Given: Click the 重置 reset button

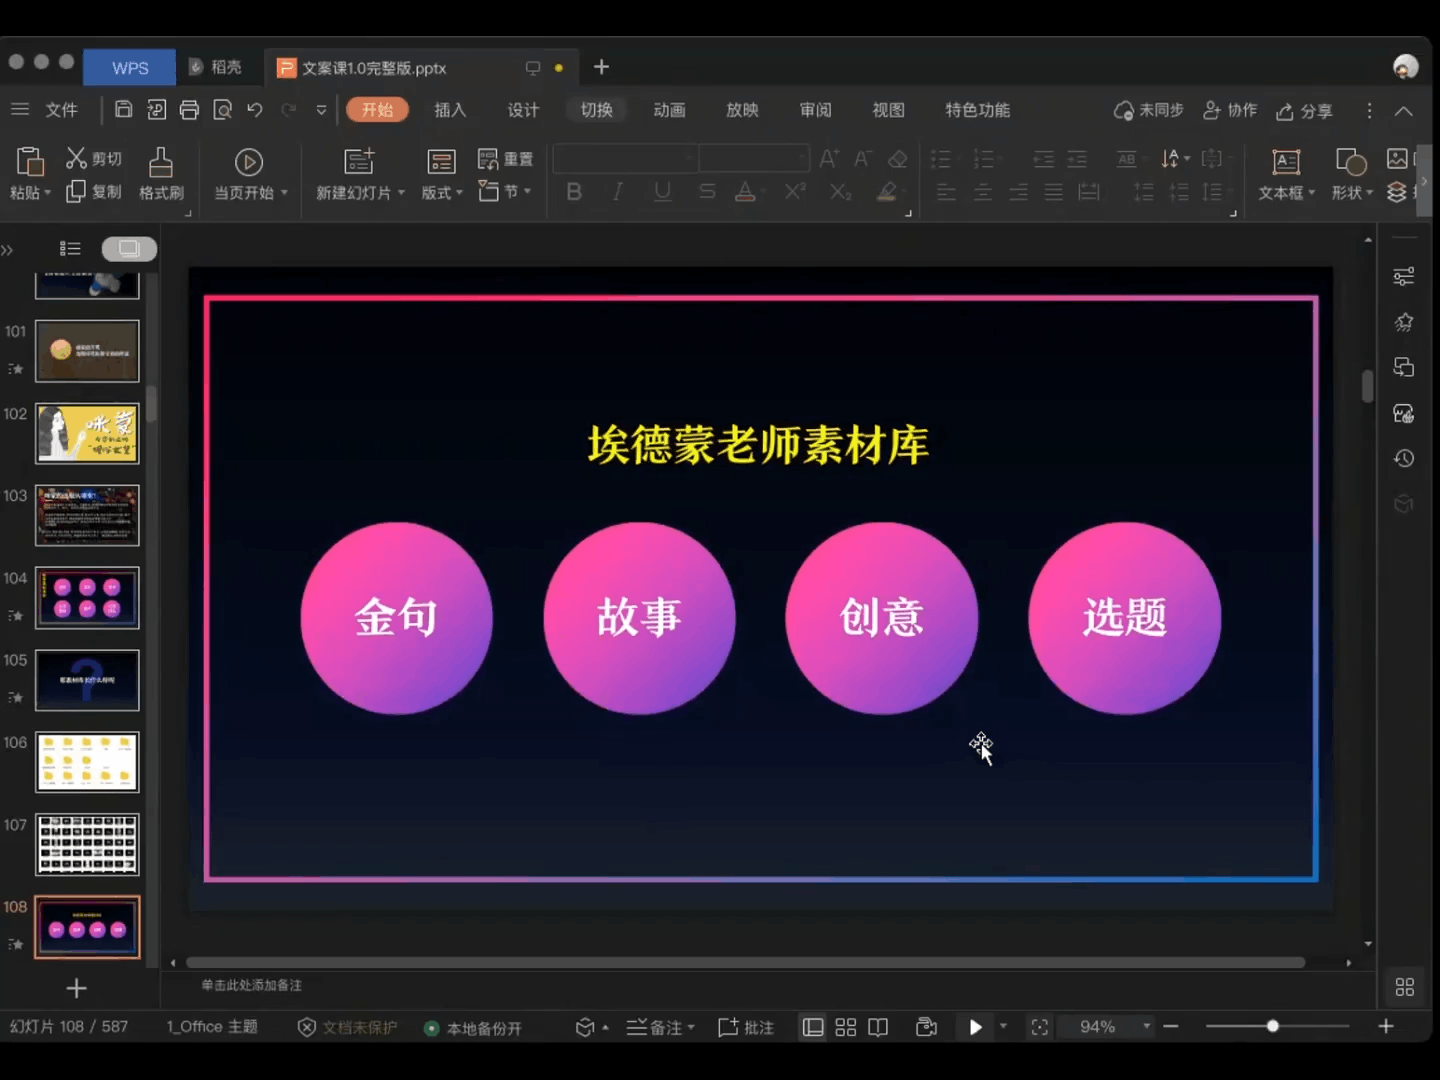Looking at the screenshot, I should coord(505,159).
